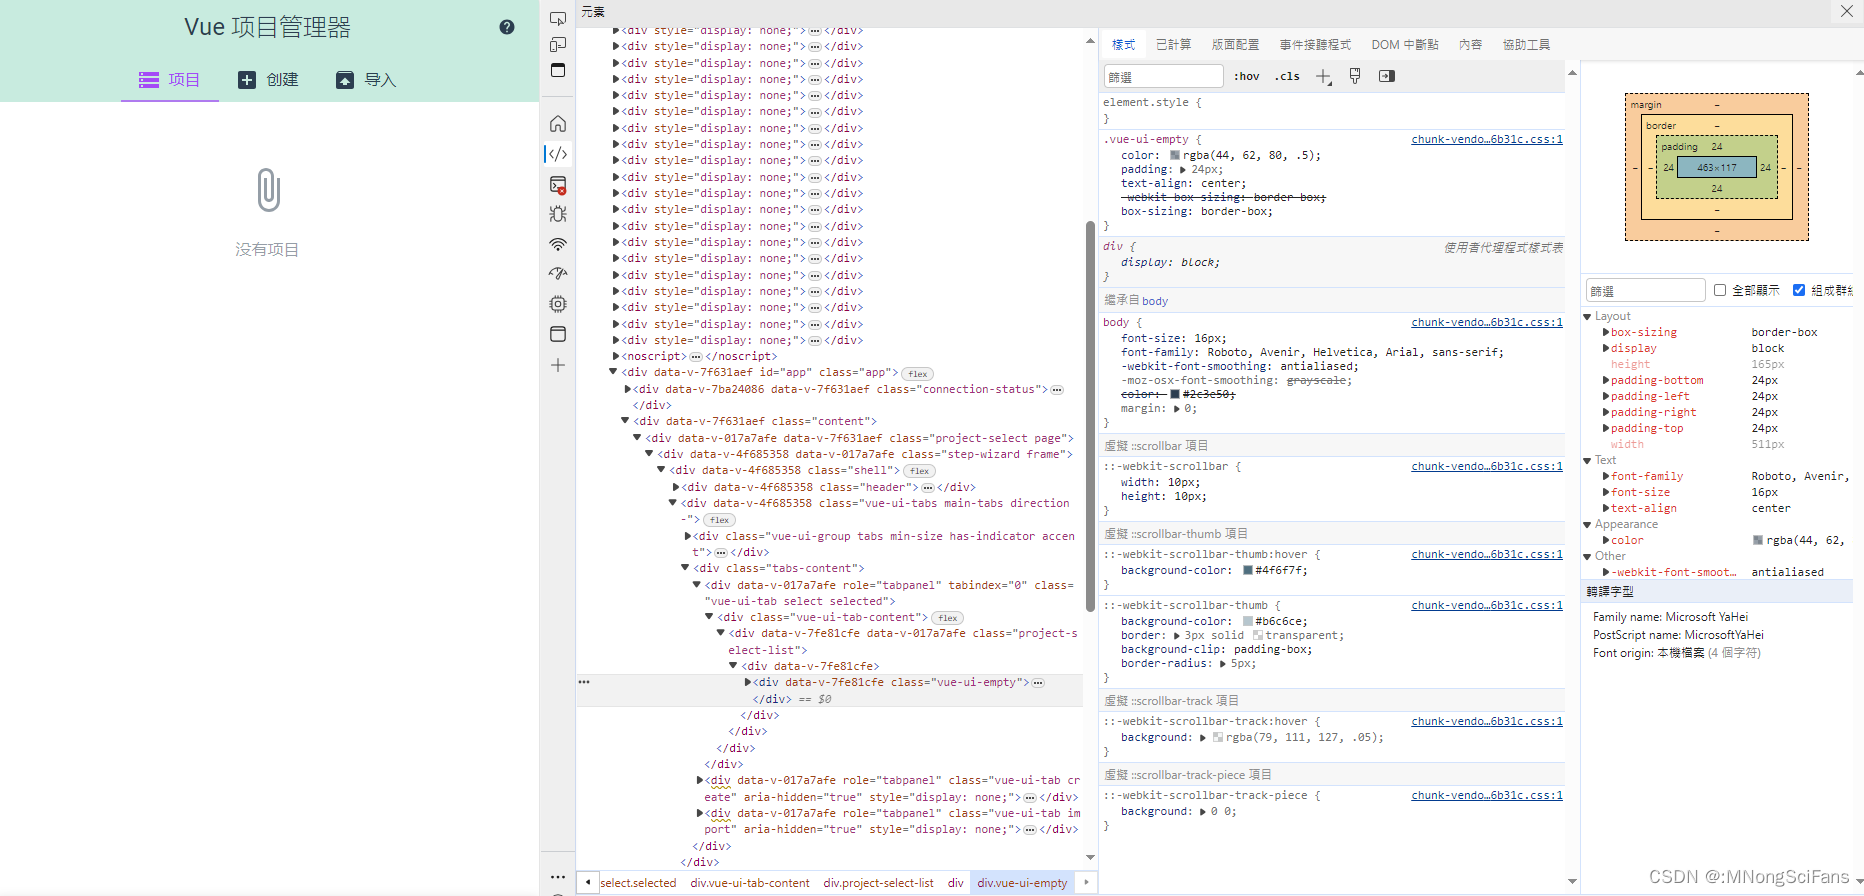
Task: Collapse the Appearance computed section
Action: click(x=1588, y=524)
